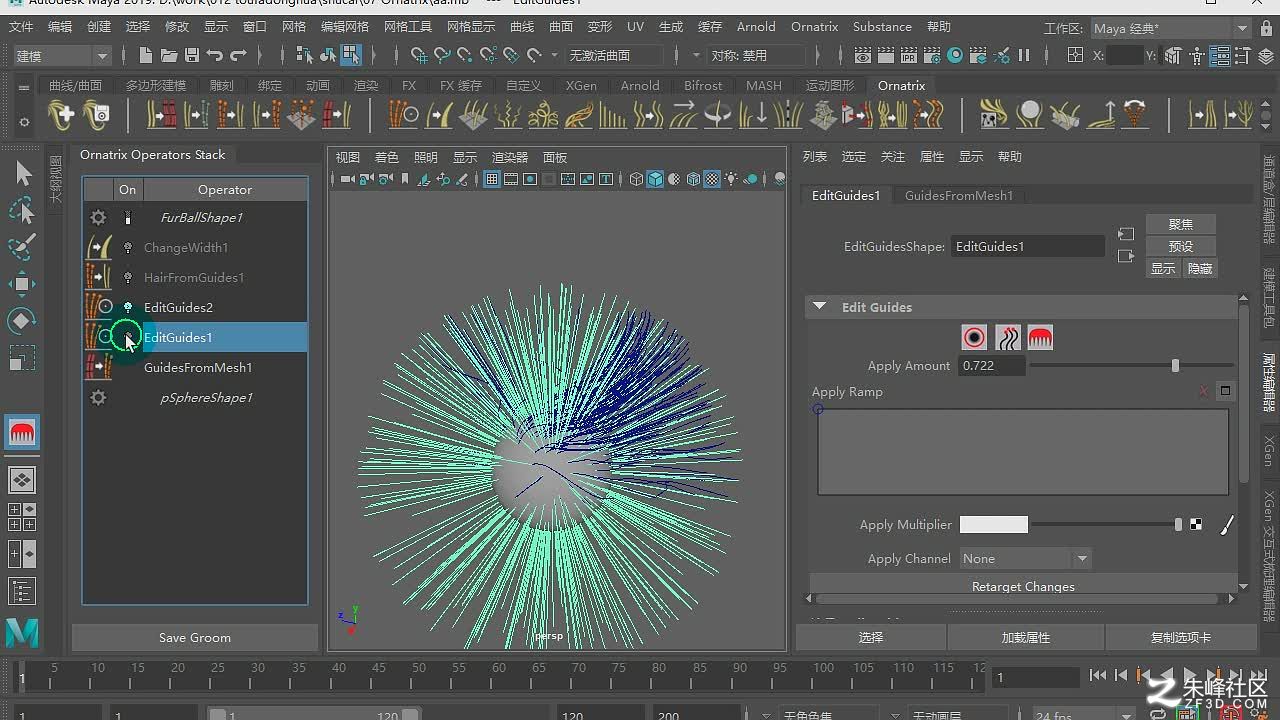
Task: Choose the Lasso select tool
Action: 22,210
